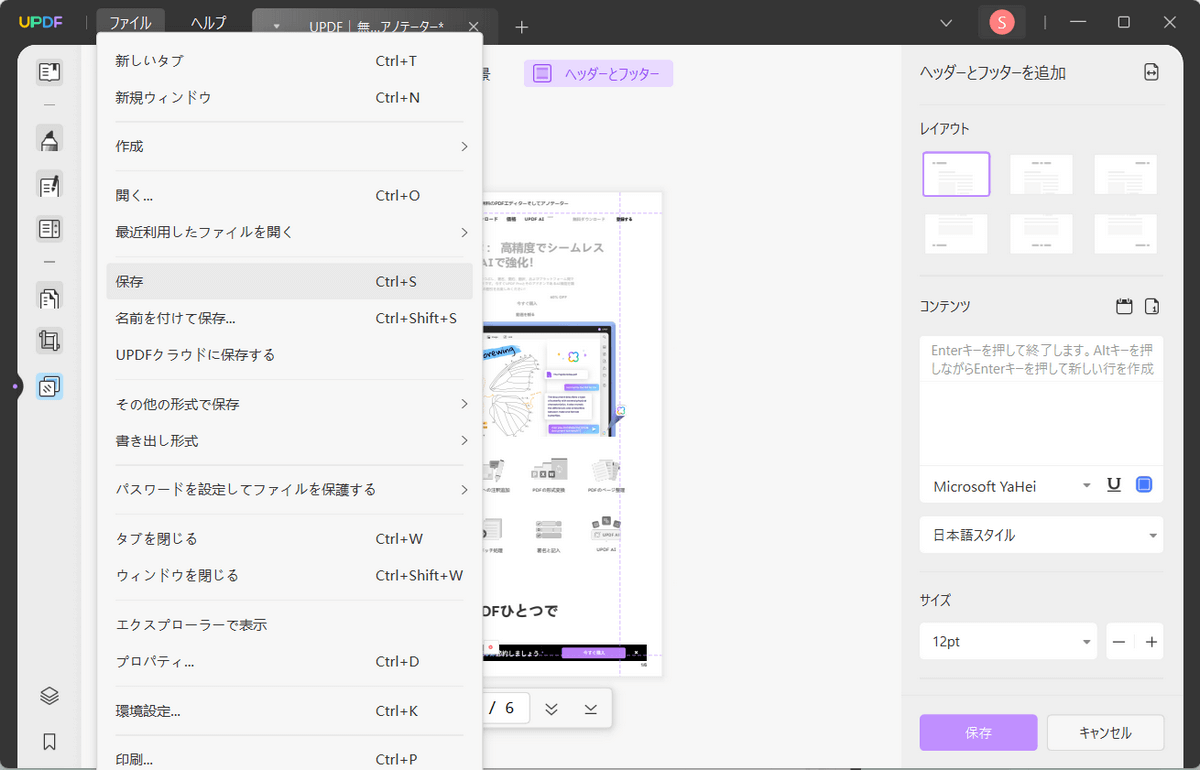Choose タブを閉じる menu entry
This screenshot has width=1200, height=770.
pyautogui.click(x=289, y=539)
